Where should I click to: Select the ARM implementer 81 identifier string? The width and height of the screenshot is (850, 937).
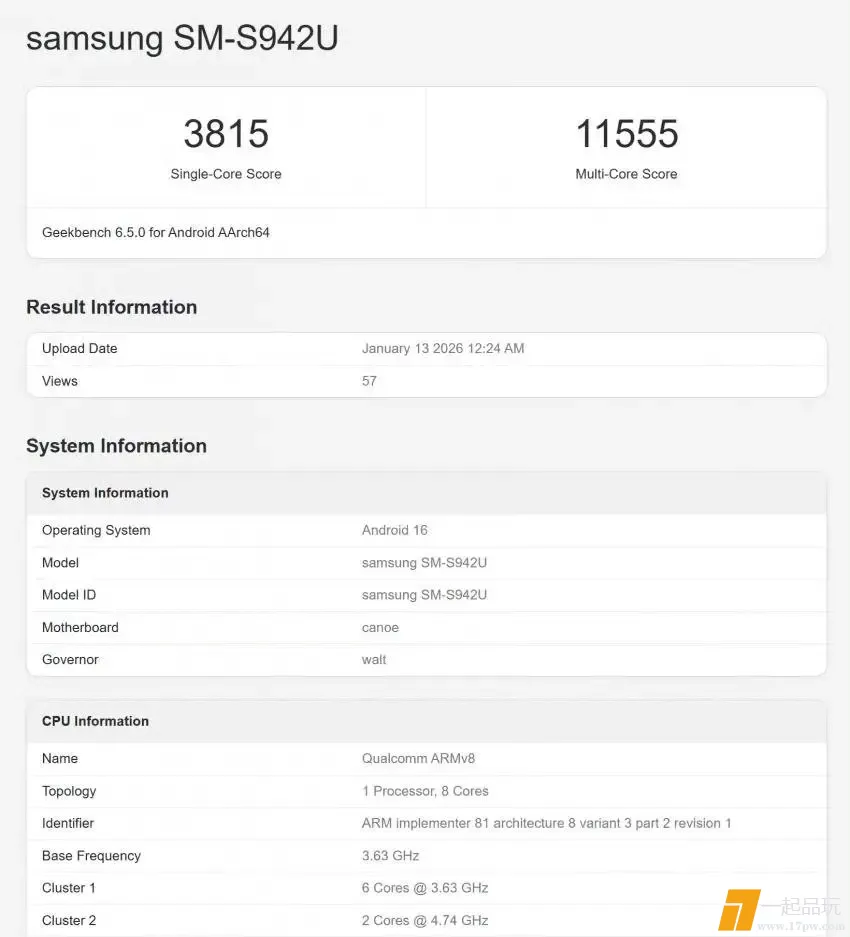(x=546, y=823)
